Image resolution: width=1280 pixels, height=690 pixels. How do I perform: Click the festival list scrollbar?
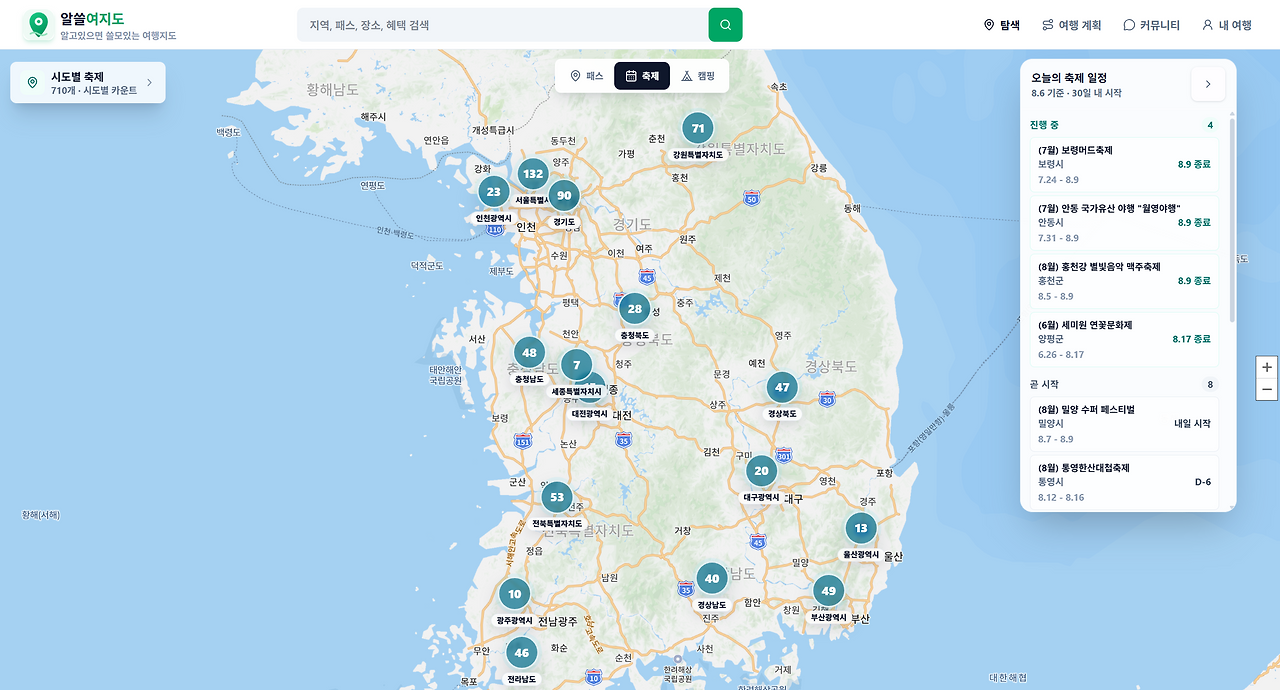(1231, 220)
